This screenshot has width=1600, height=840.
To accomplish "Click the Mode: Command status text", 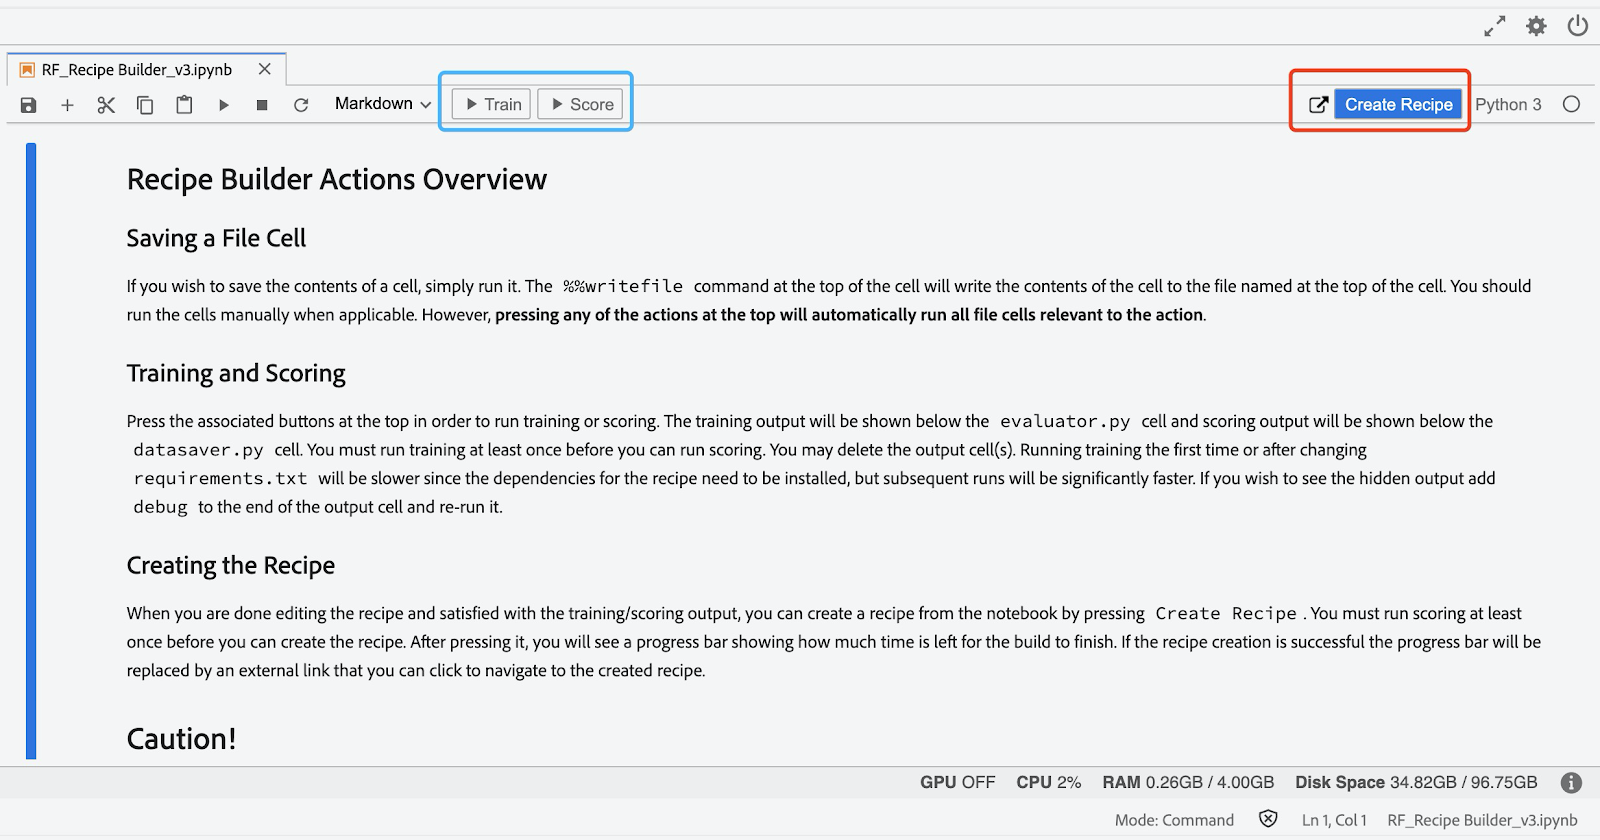I will pyautogui.click(x=1174, y=820).
